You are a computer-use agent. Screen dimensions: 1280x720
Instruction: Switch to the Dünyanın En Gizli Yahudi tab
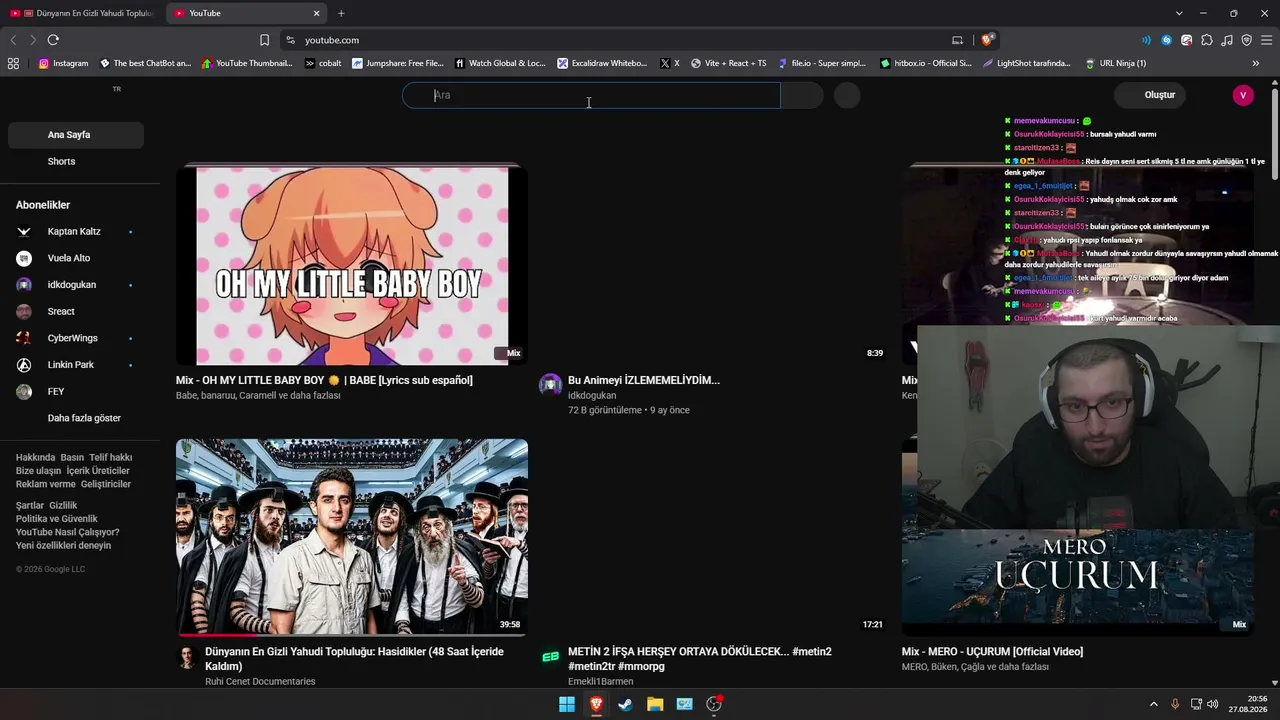pos(82,13)
